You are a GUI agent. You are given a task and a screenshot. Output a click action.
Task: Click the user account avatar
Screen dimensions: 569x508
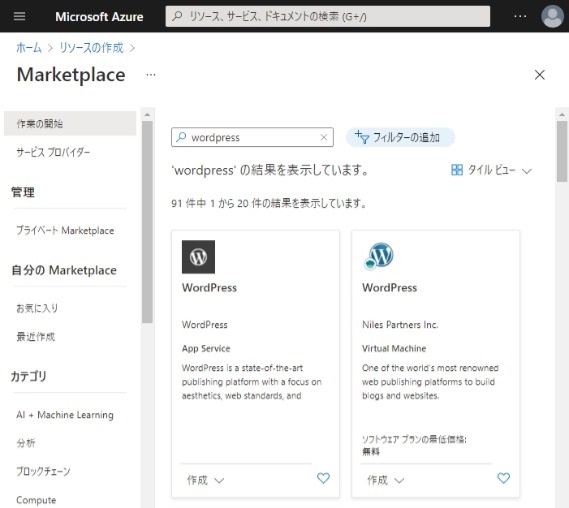coord(552,16)
